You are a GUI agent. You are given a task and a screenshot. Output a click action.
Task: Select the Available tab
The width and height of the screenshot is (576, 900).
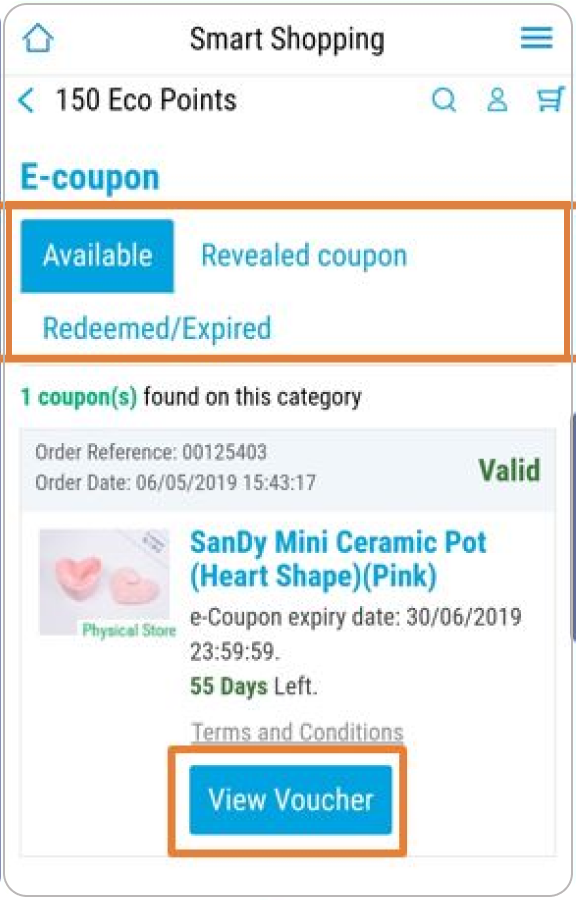coord(97,256)
